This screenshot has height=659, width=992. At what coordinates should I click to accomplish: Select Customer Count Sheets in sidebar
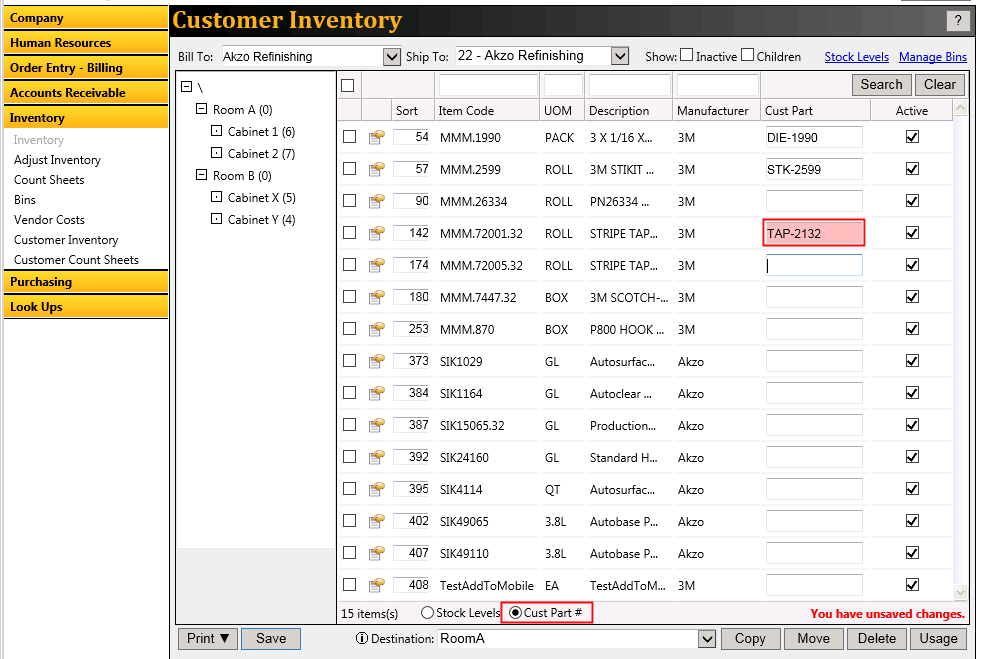(x=76, y=260)
